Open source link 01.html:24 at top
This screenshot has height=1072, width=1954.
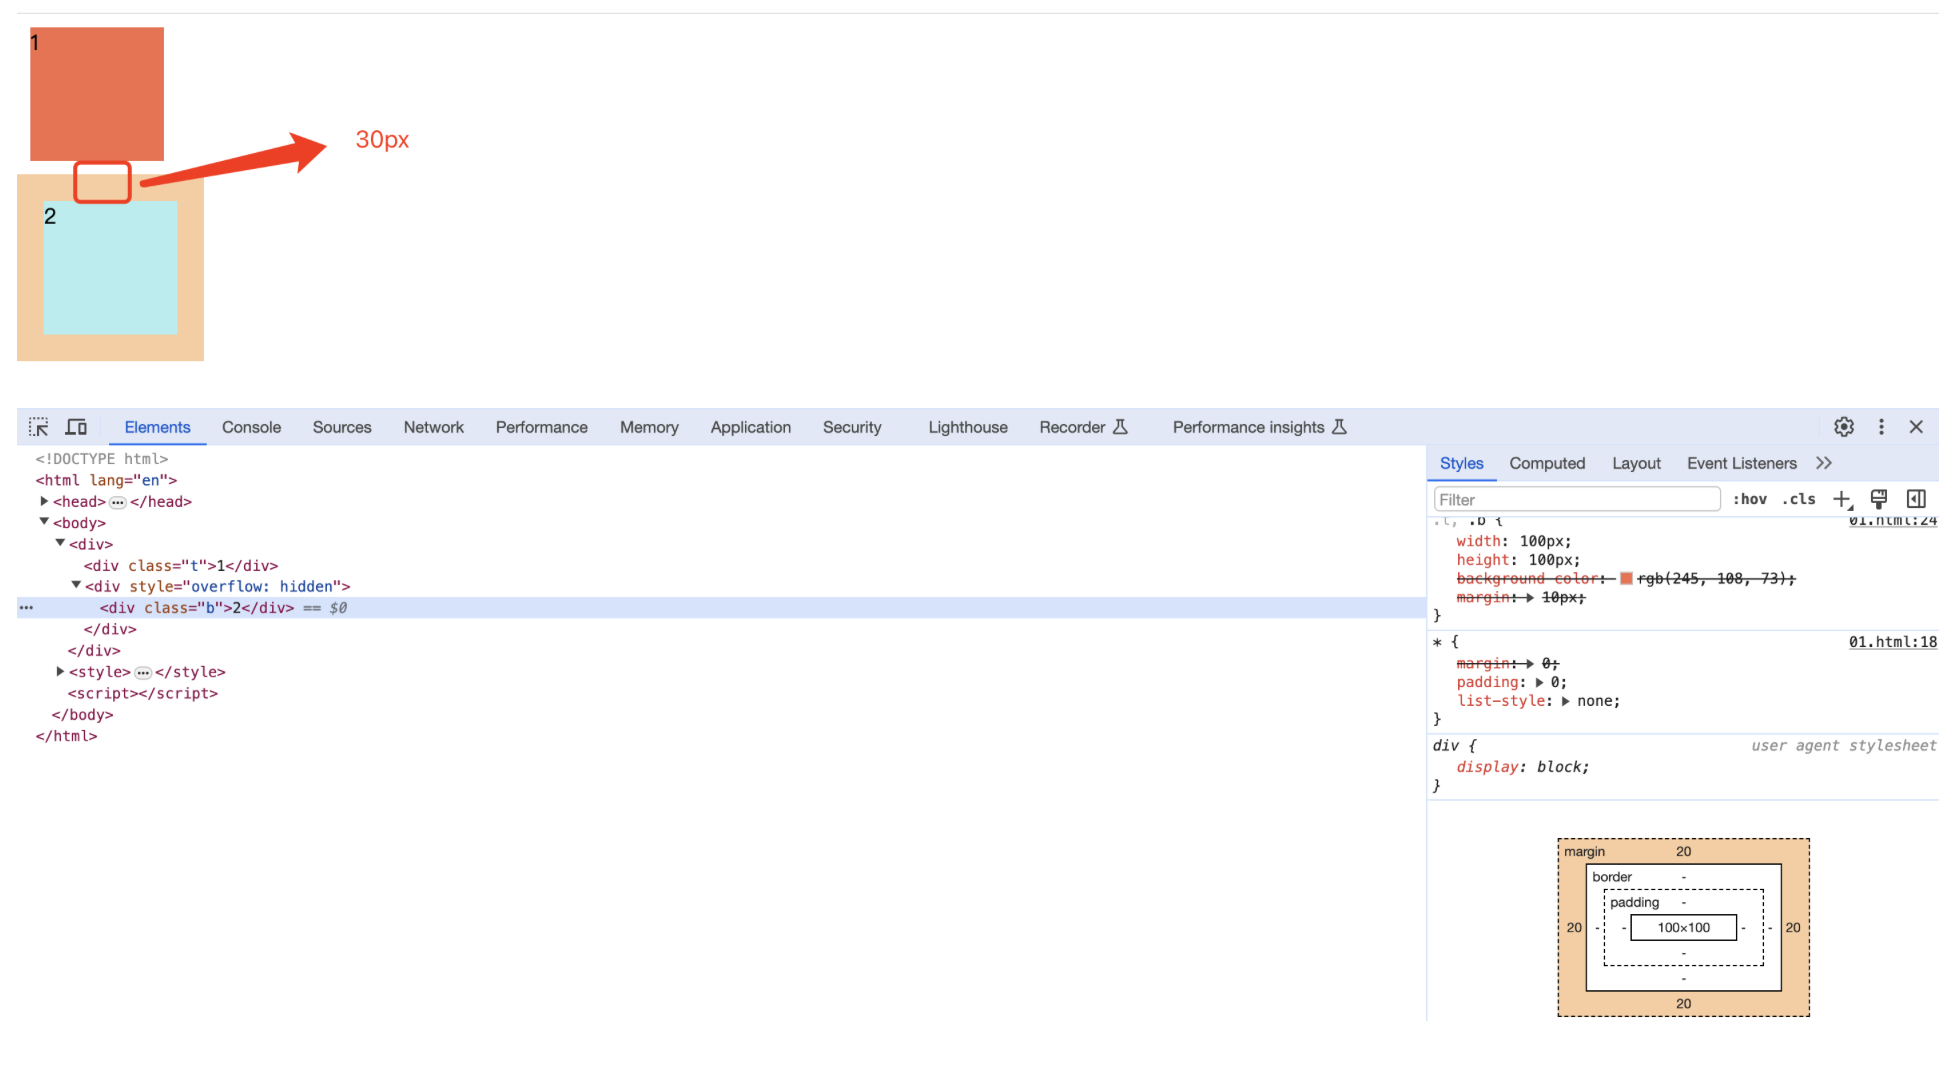(x=1892, y=521)
